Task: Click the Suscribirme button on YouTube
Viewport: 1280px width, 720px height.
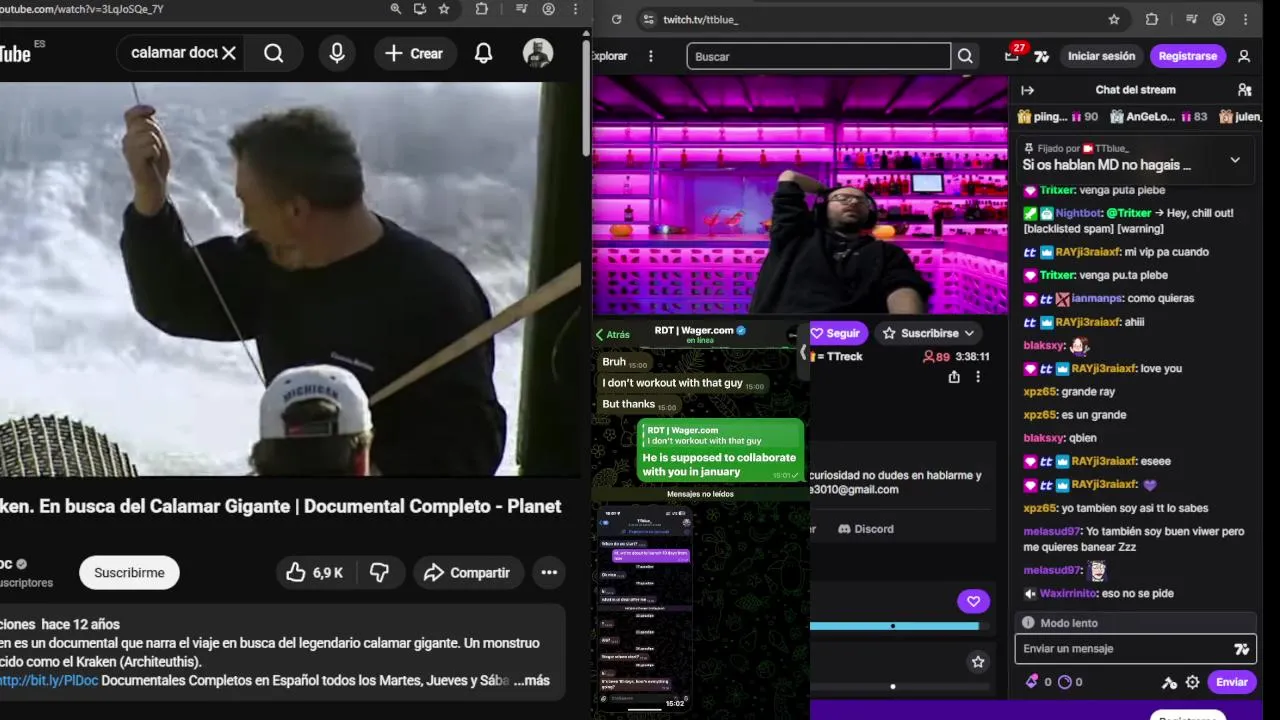Action: pyautogui.click(x=129, y=573)
